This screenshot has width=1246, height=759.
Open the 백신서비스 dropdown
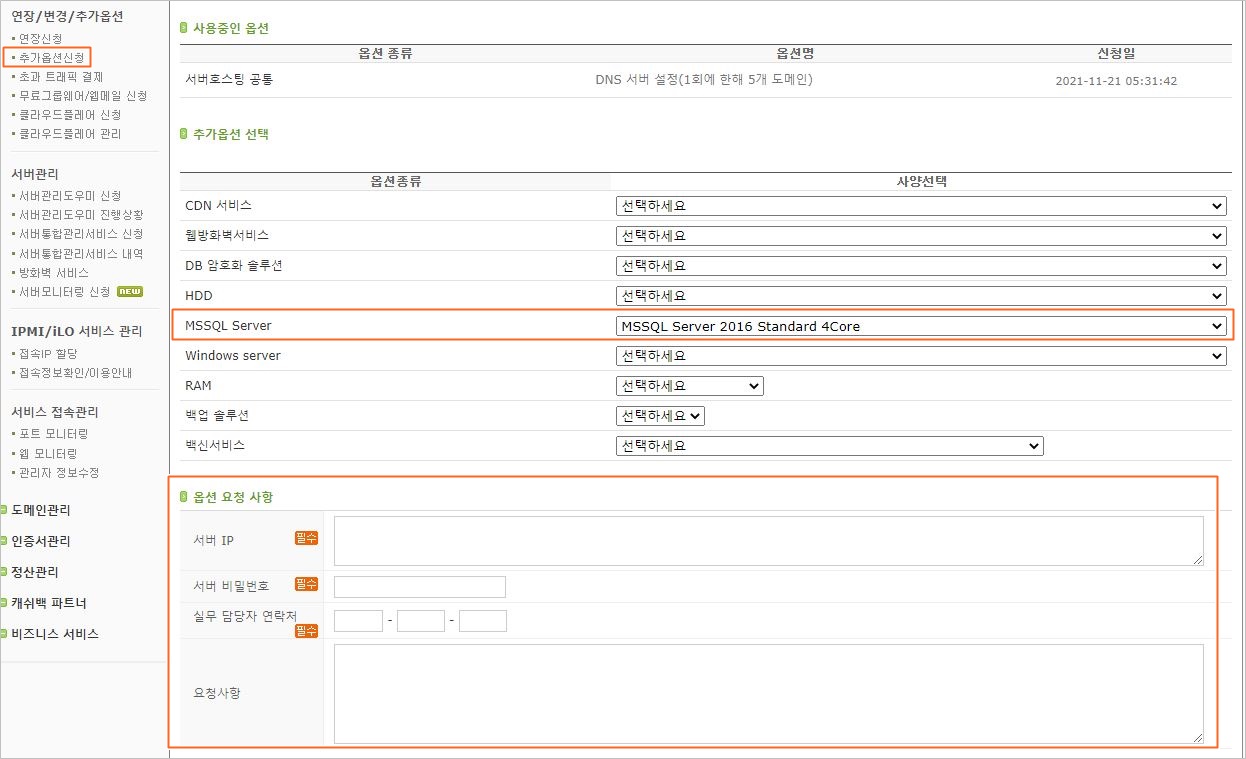(829, 446)
